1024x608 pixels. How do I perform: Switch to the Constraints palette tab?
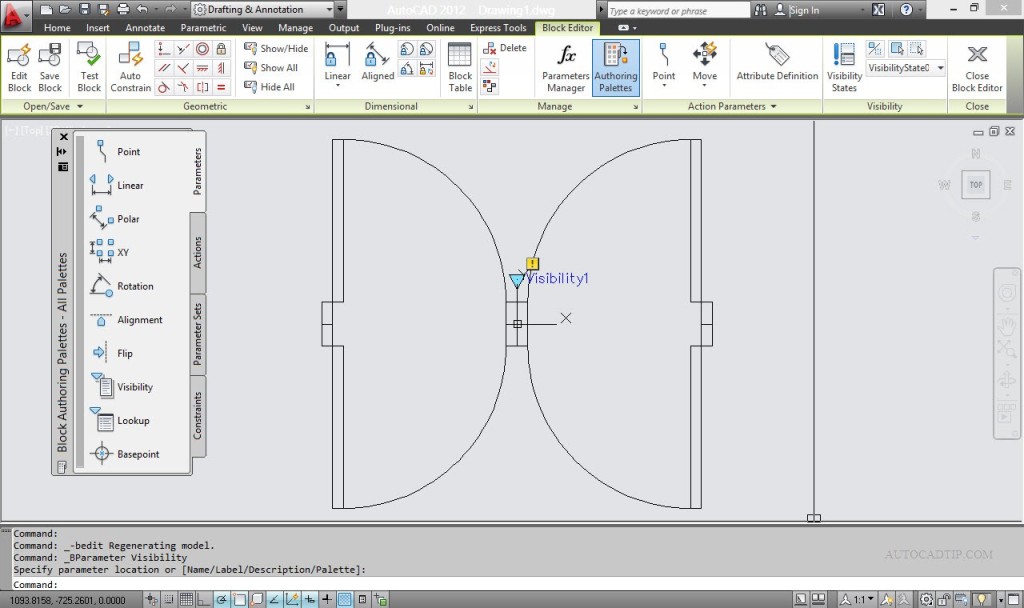point(198,416)
